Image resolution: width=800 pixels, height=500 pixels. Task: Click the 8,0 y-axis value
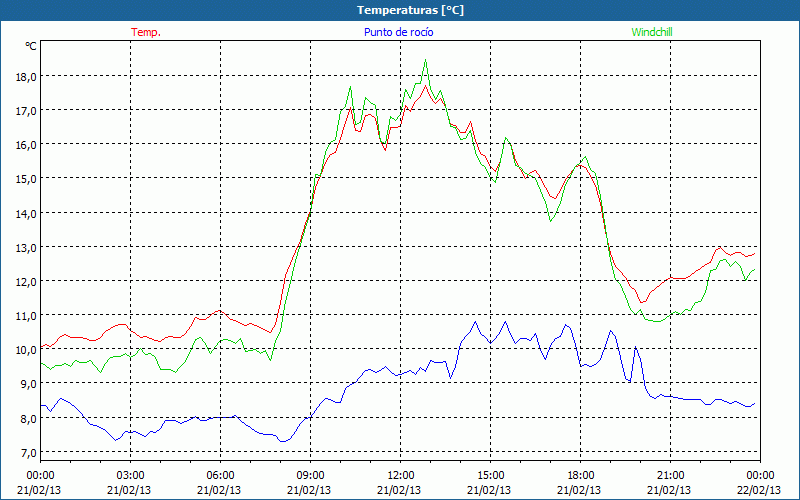click(x=28, y=418)
